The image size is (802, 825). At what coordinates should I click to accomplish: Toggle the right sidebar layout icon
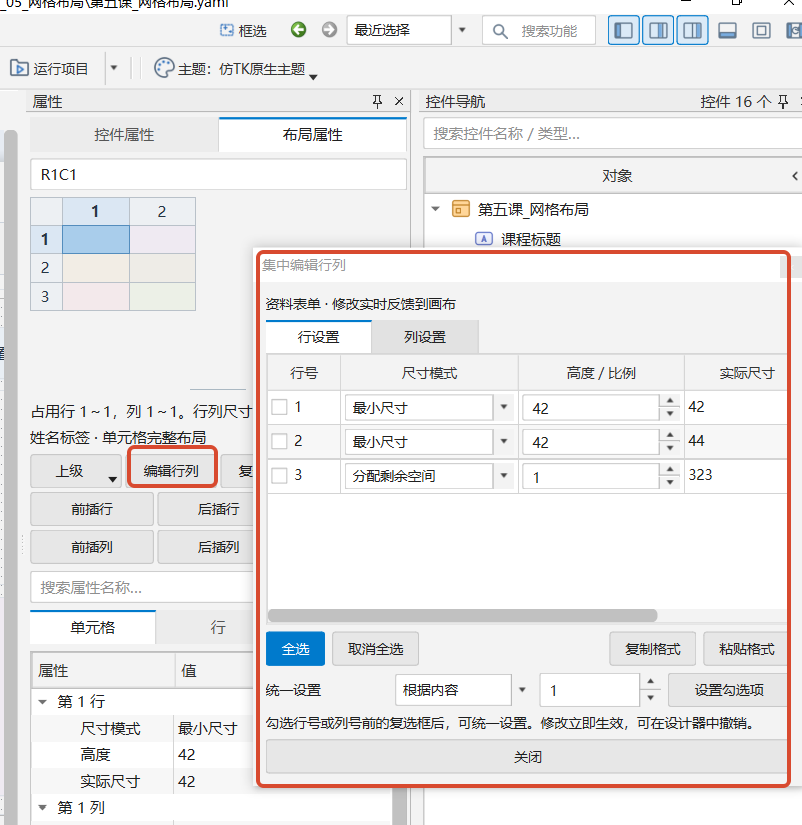tap(692, 30)
